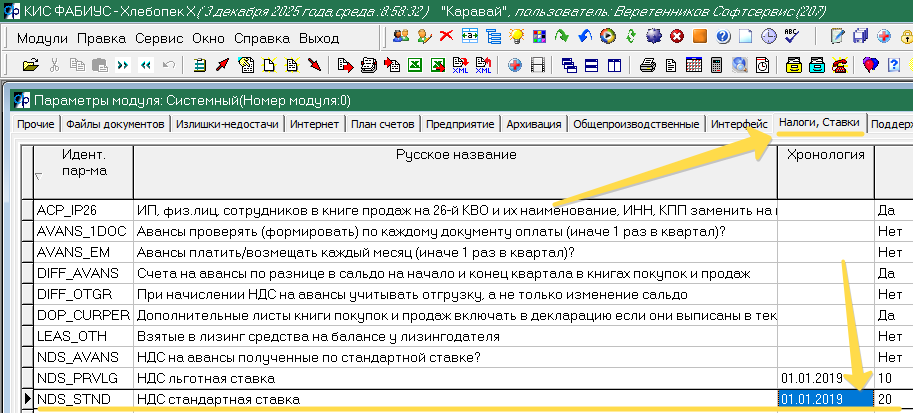Screen dimensions: 913x414
Task: Click the colored squares palette icon
Action: tap(539, 36)
